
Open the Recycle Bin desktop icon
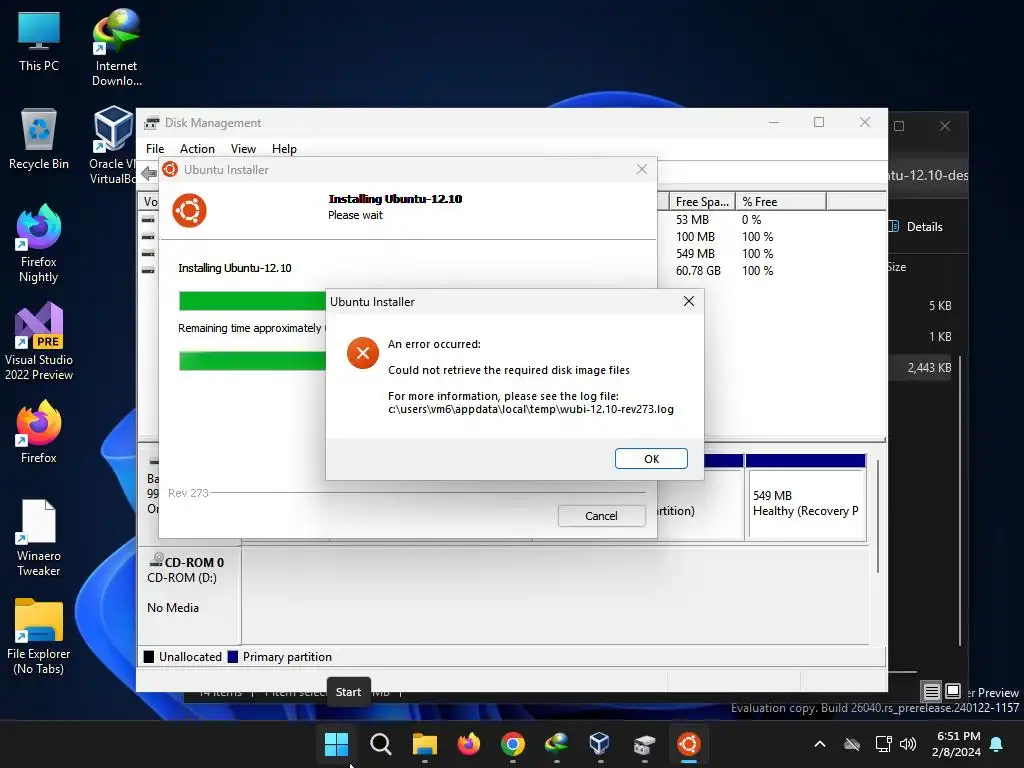tap(39, 139)
